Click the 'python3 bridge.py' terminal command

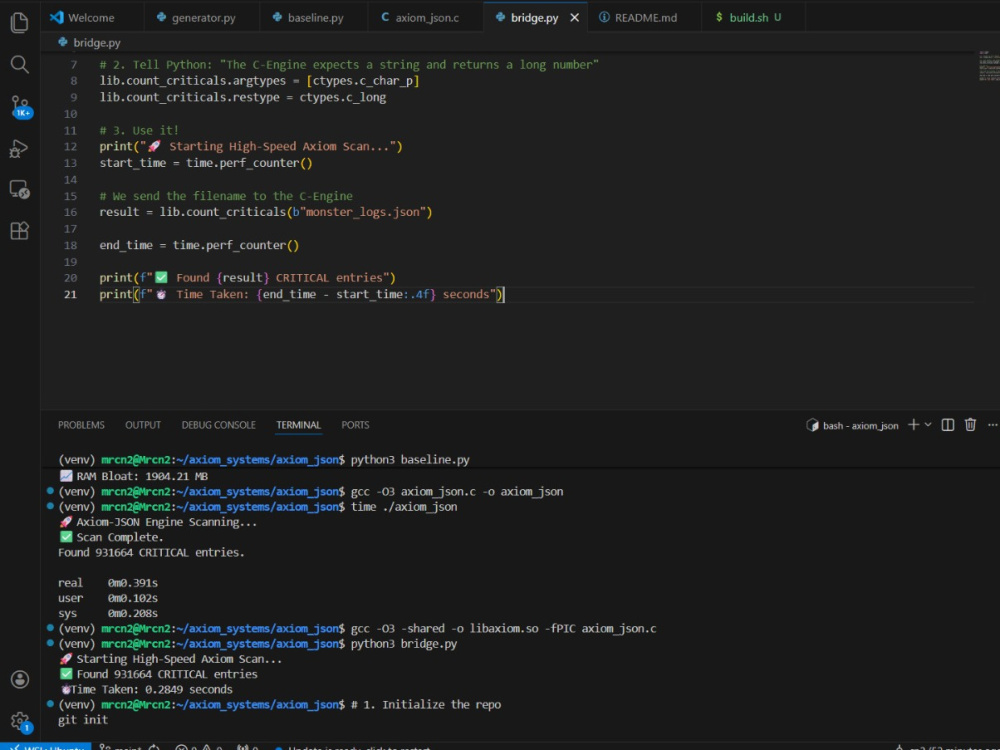404,644
